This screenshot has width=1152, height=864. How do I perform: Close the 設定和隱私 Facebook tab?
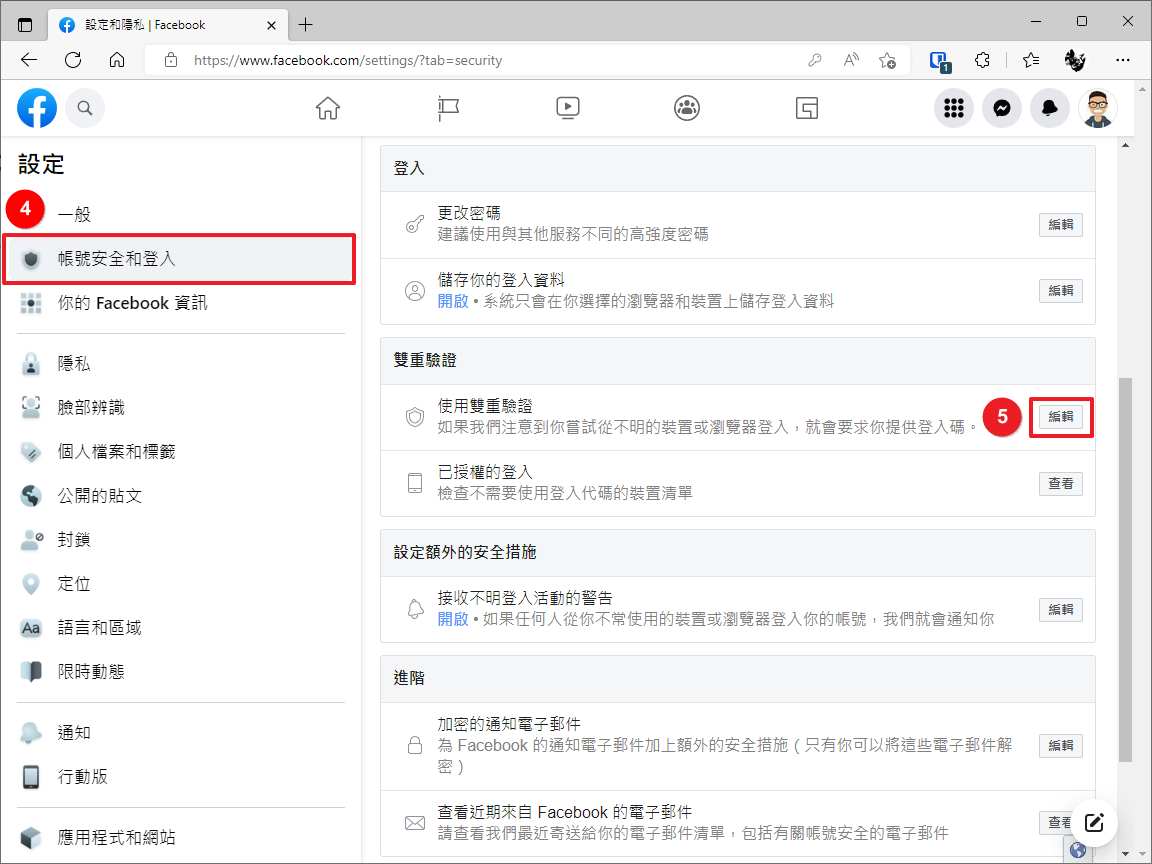271,25
